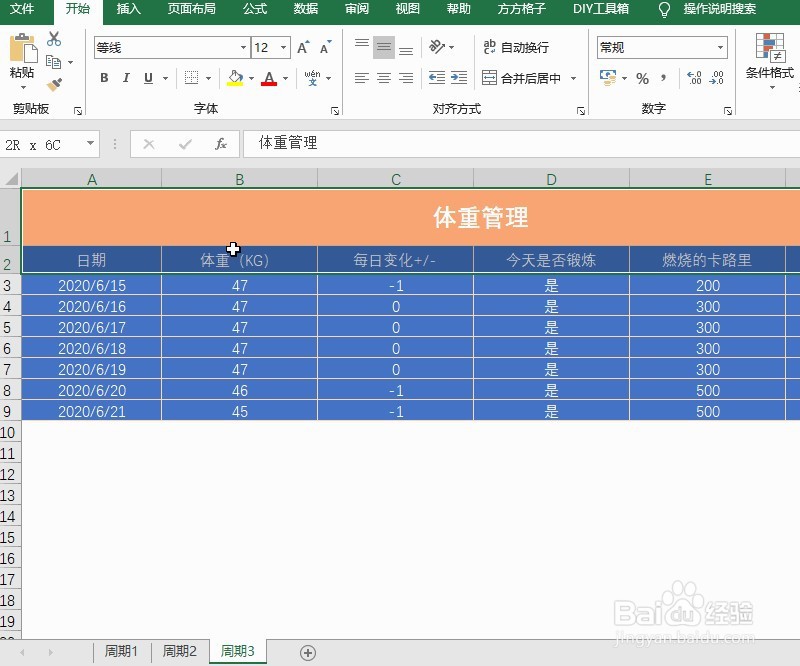Apply Percent number style
This screenshot has height=666, width=800.
click(642, 77)
